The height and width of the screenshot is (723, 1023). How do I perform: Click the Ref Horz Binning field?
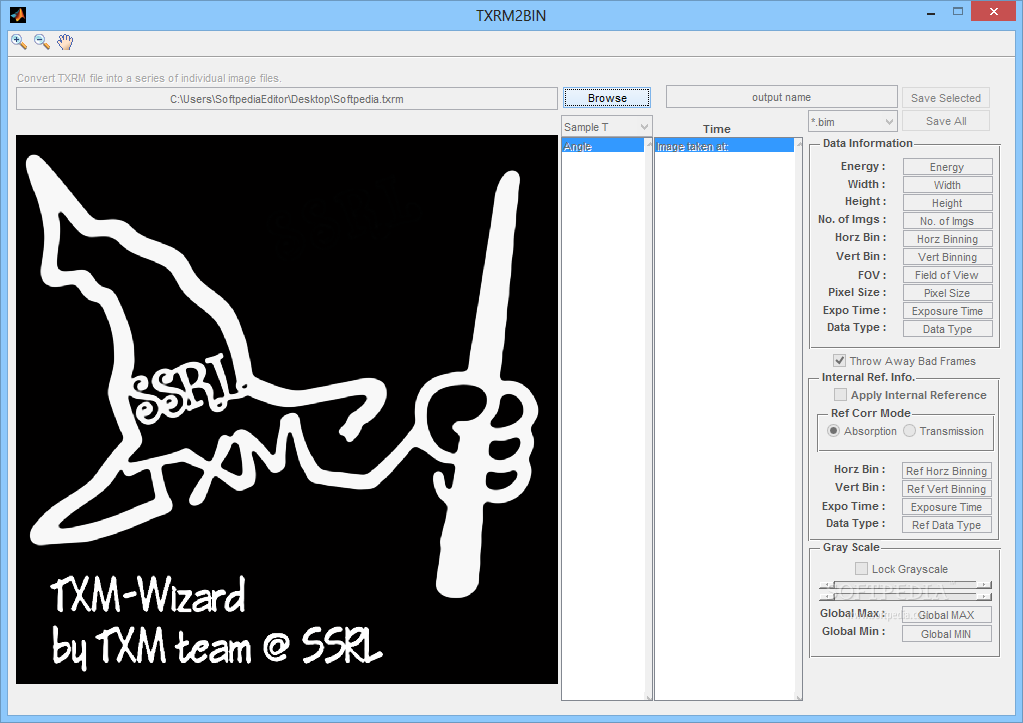(946, 471)
